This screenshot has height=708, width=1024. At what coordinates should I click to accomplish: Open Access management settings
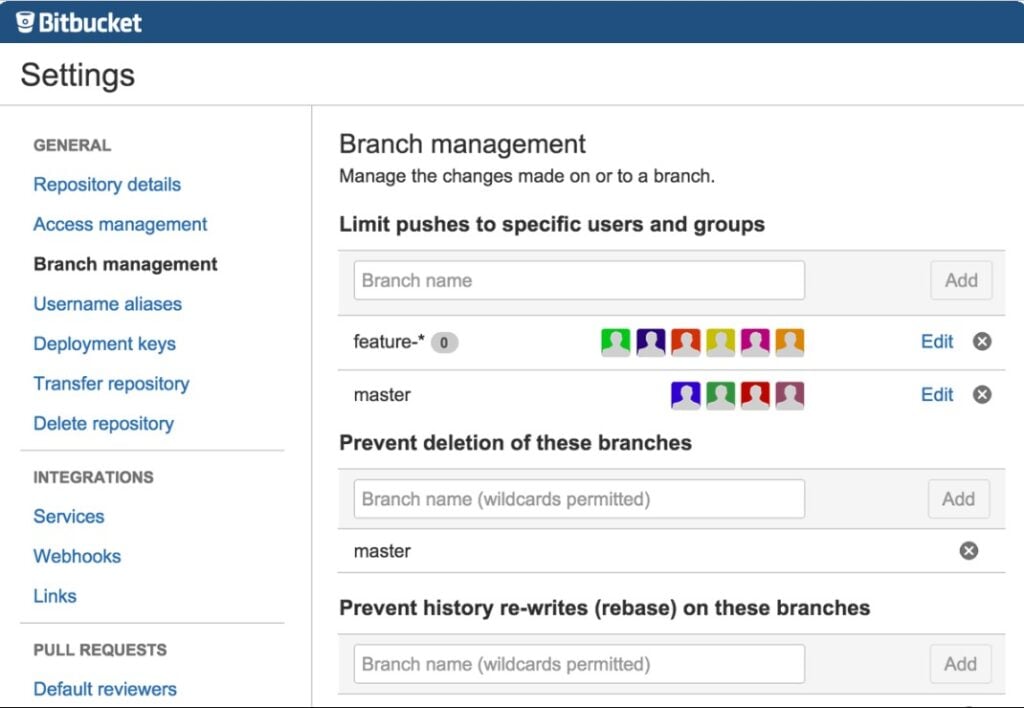coord(120,224)
